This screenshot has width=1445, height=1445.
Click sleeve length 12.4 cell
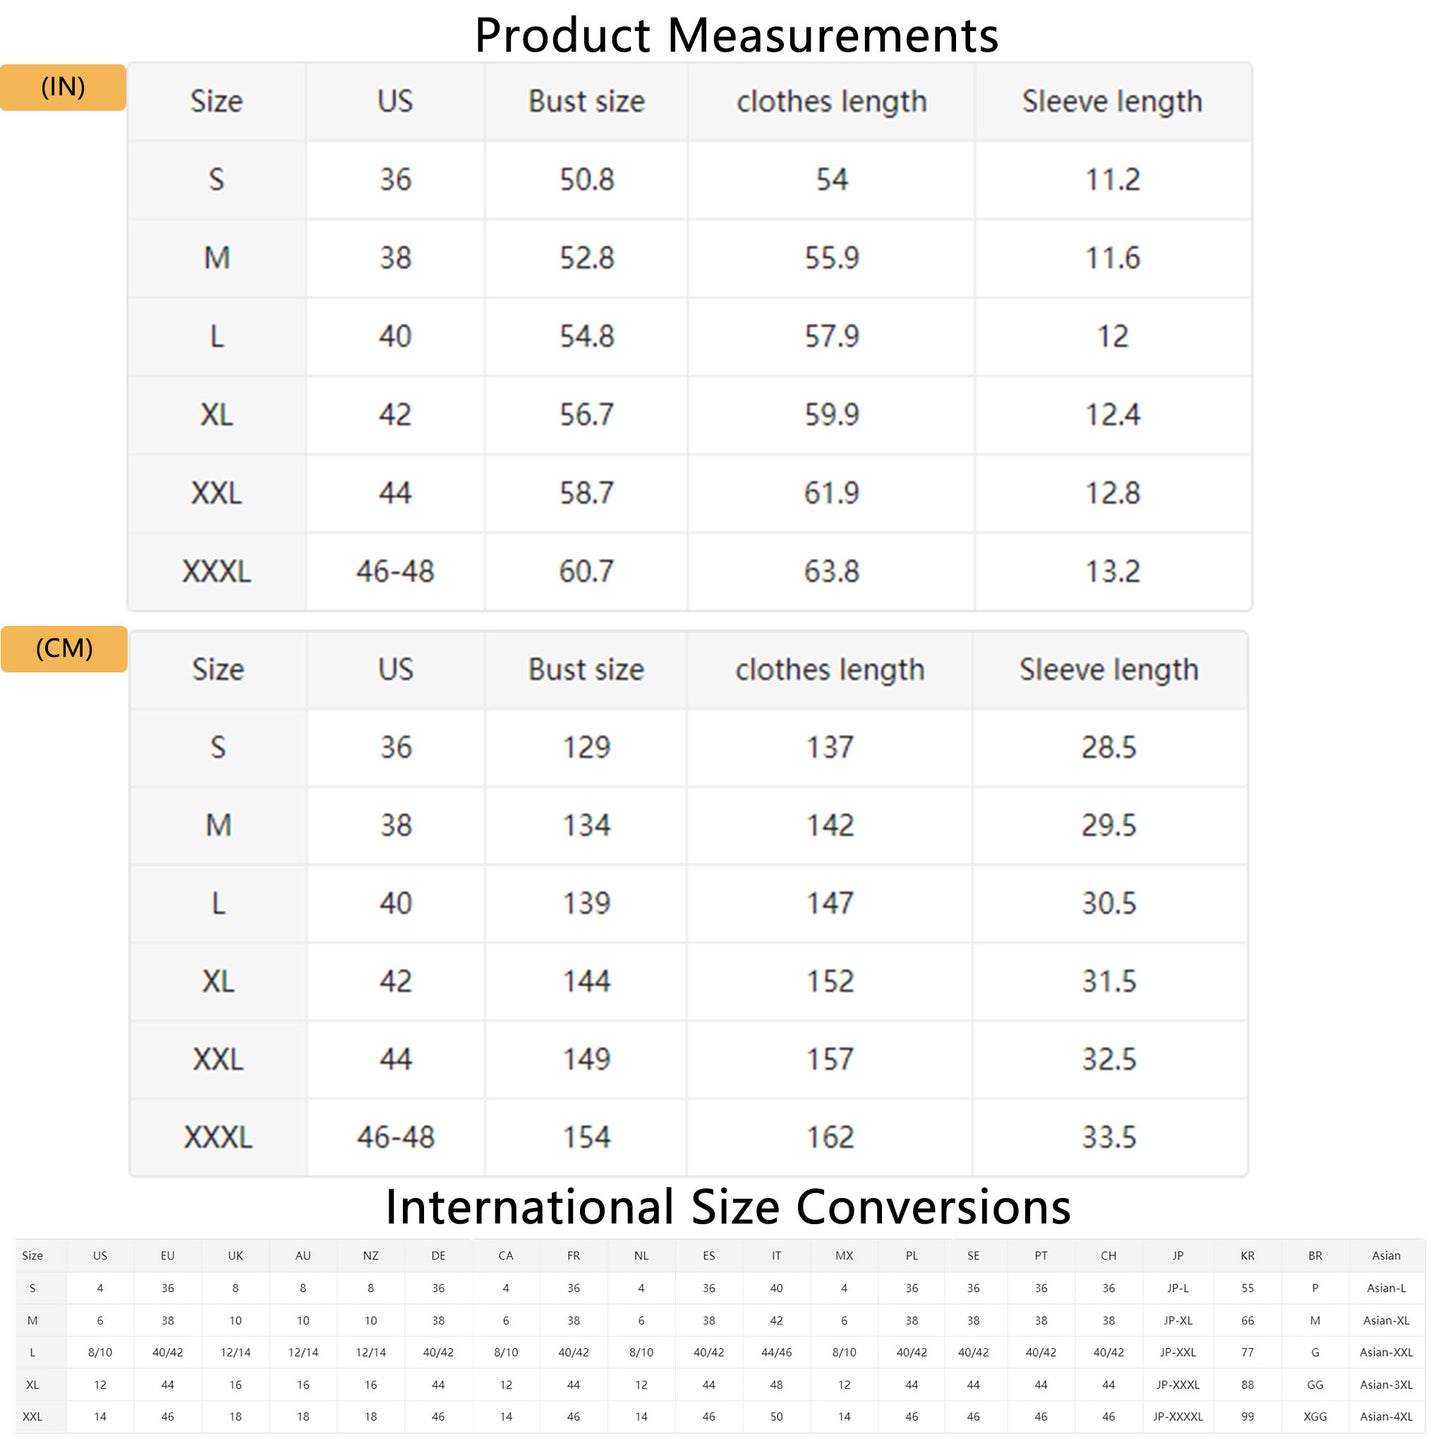[1113, 415]
